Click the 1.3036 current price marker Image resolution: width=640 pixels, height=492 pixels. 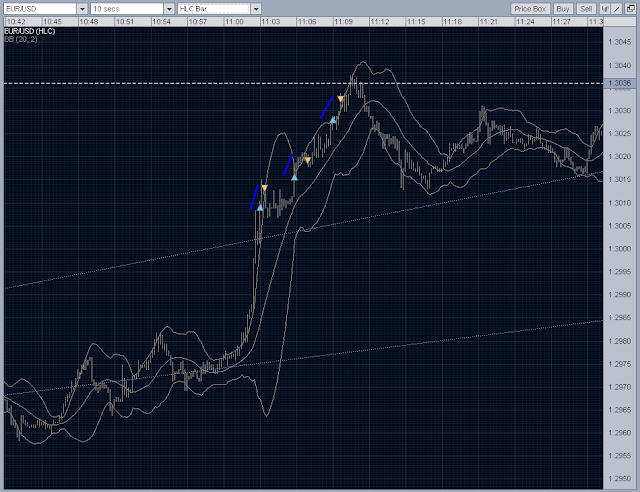pyautogui.click(x=619, y=83)
